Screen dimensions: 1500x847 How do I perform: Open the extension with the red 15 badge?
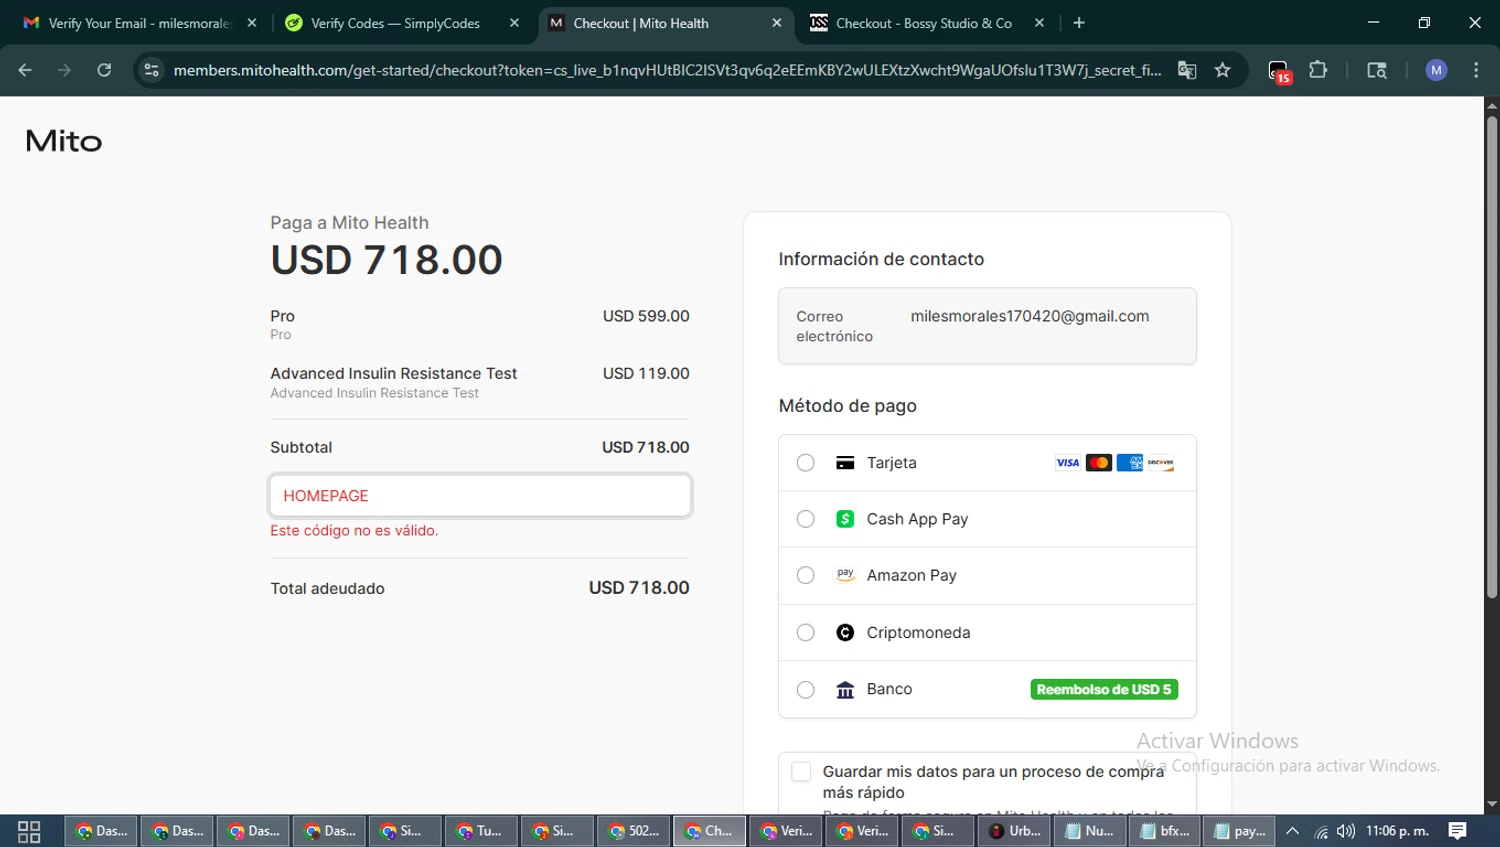1279,71
